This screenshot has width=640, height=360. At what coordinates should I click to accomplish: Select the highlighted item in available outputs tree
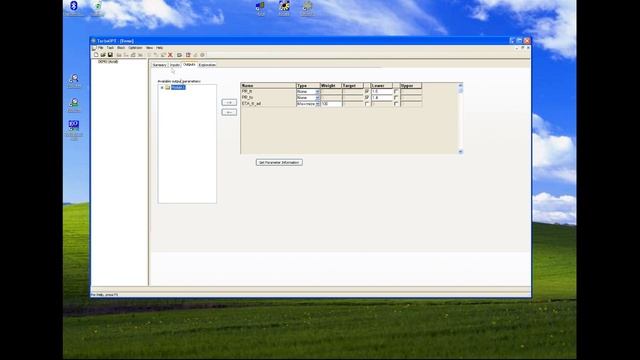pos(178,87)
